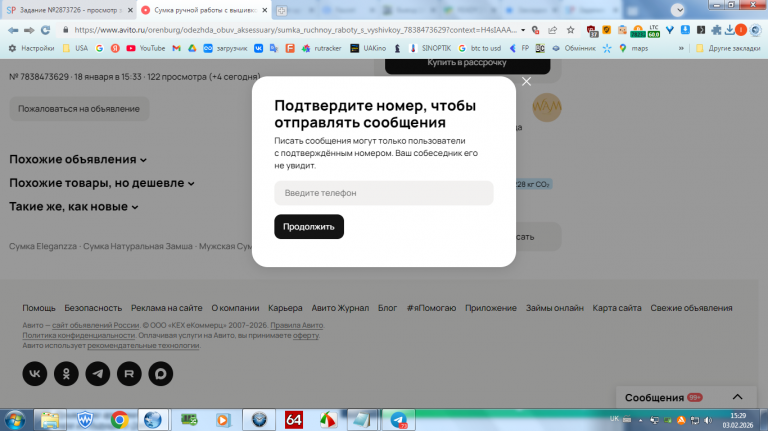Open Правила Авито link
The width and height of the screenshot is (768, 431).
297,325
